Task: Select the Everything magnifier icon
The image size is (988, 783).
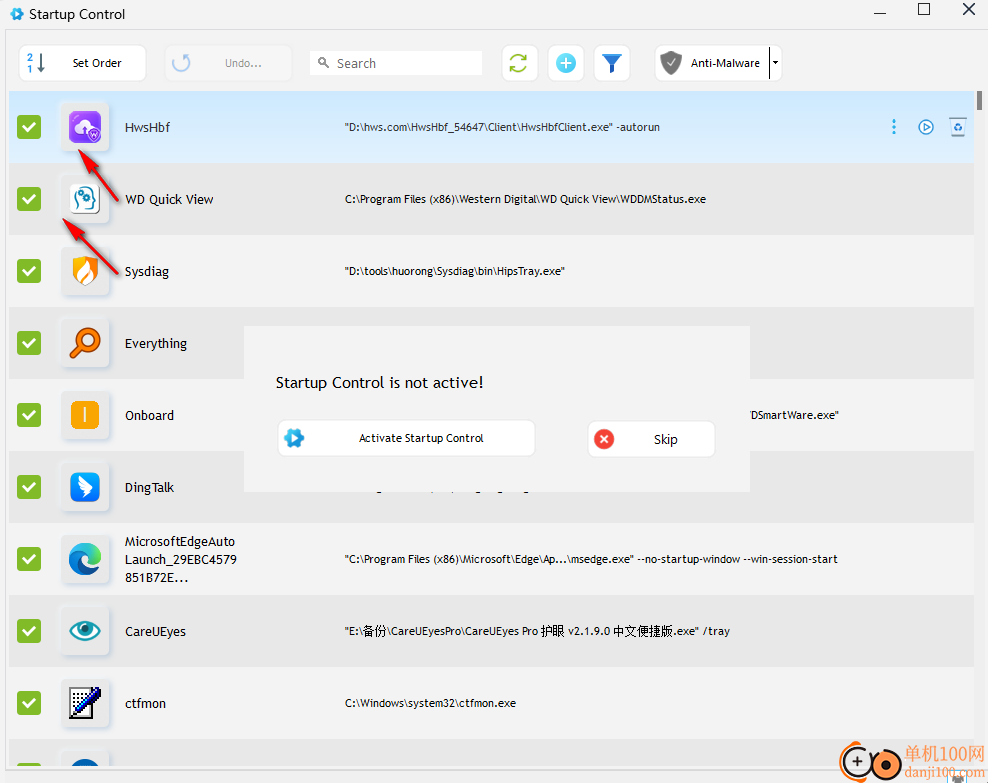Action: click(x=85, y=343)
